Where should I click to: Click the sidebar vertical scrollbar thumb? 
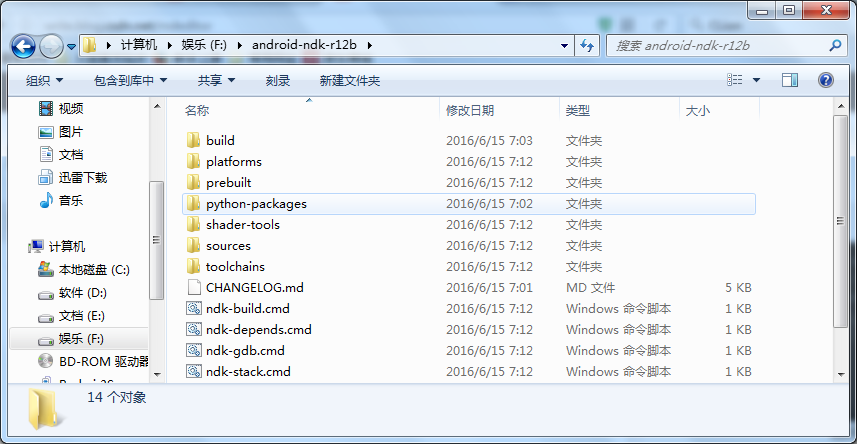[x=157, y=240]
